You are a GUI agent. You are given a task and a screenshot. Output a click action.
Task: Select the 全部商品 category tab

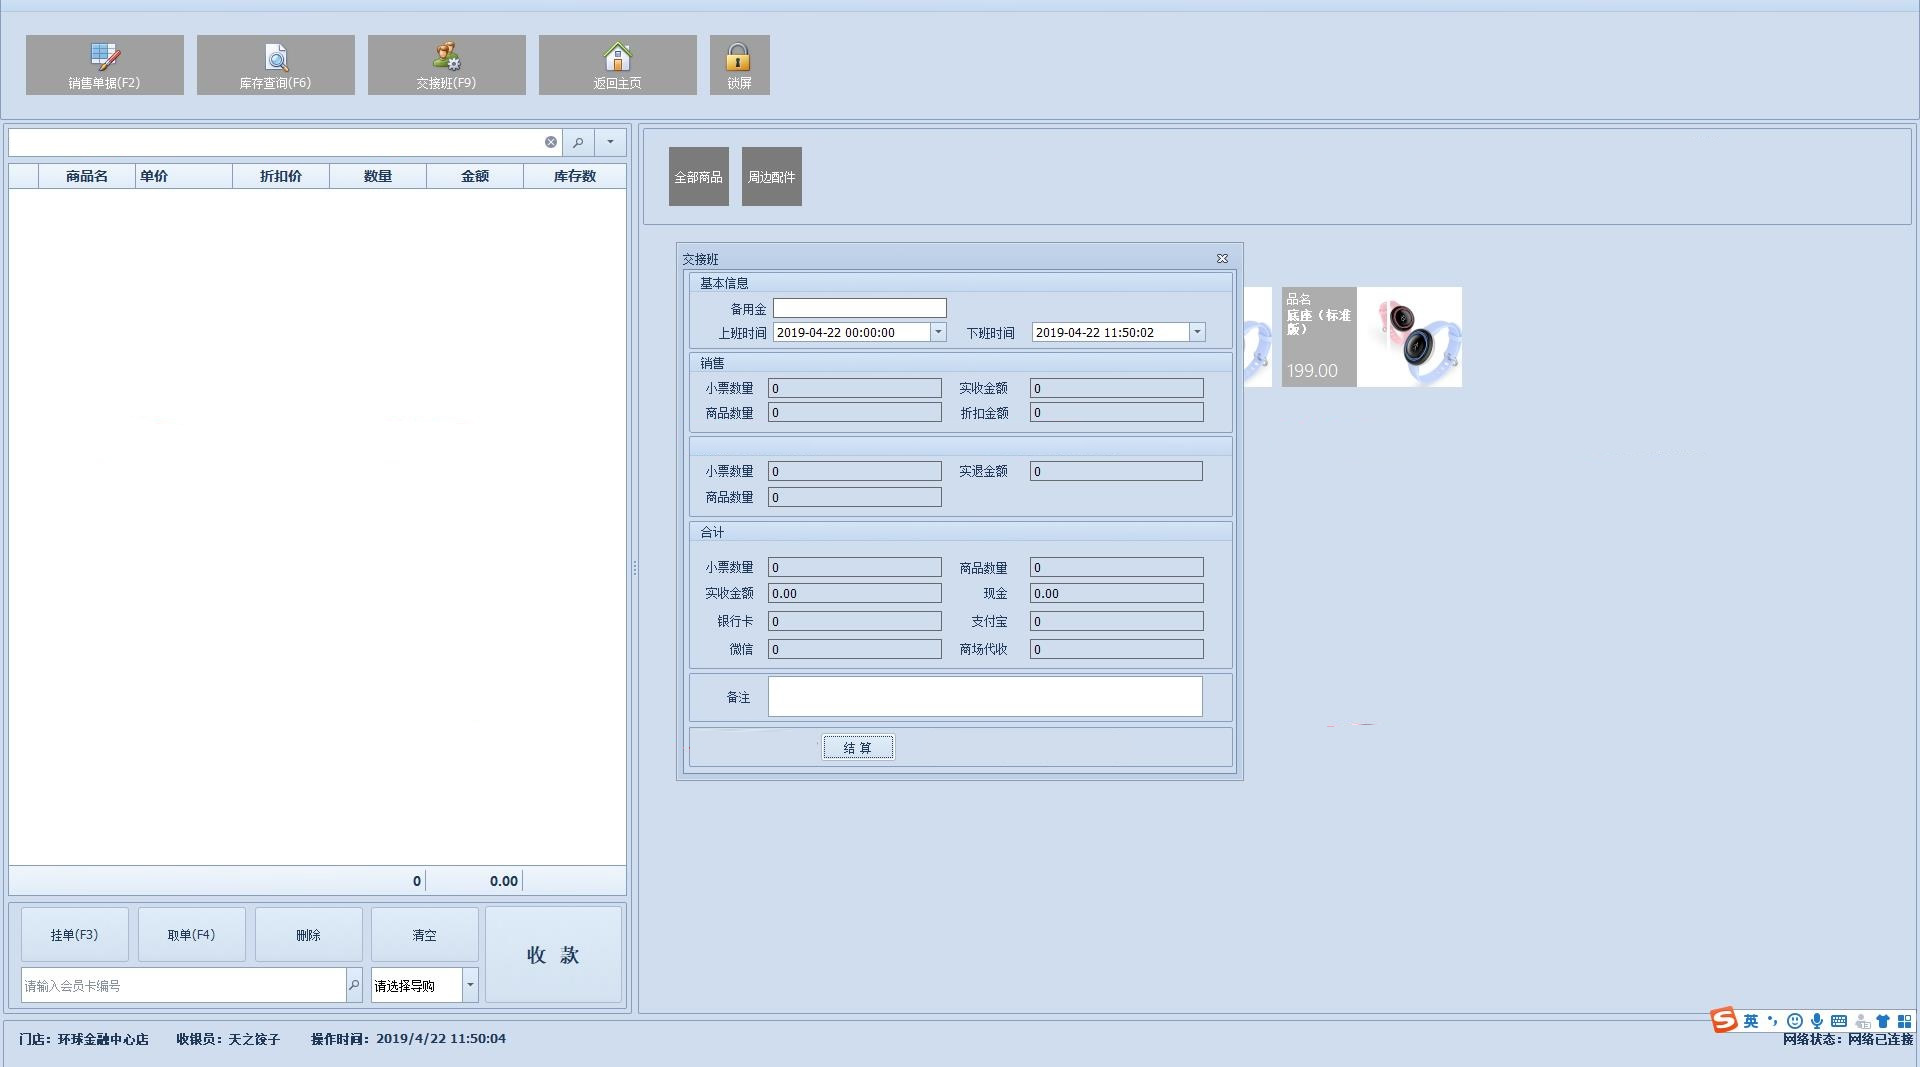(x=698, y=177)
